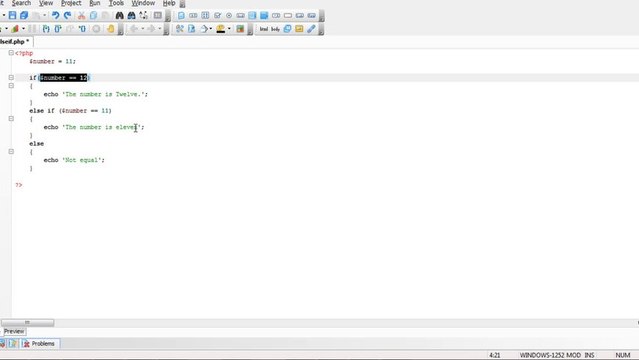Click the highlighter color icon

click(x=220, y=29)
